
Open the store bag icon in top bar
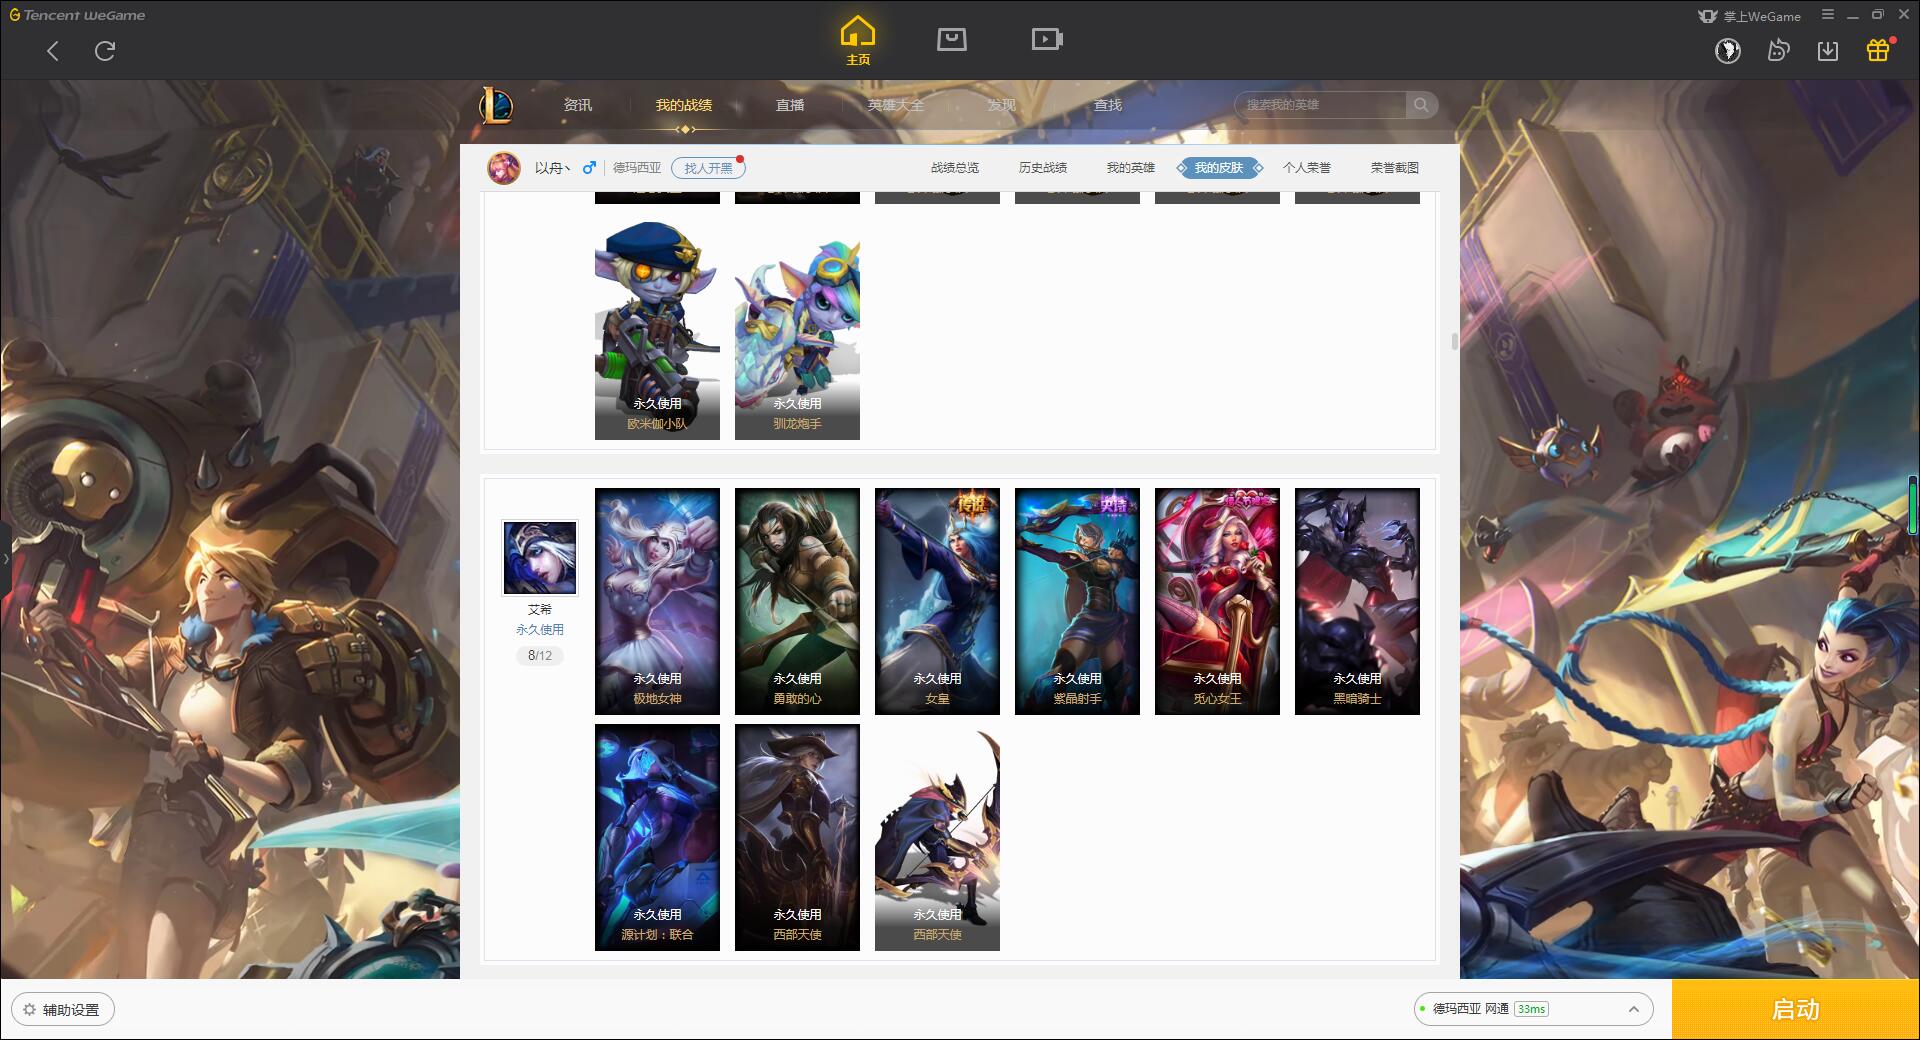[951, 40]
